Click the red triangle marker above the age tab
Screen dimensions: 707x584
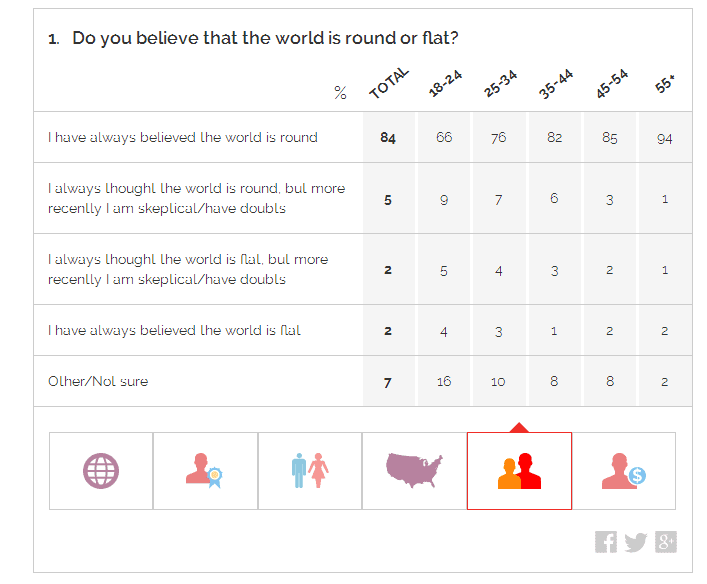(519, 428)
